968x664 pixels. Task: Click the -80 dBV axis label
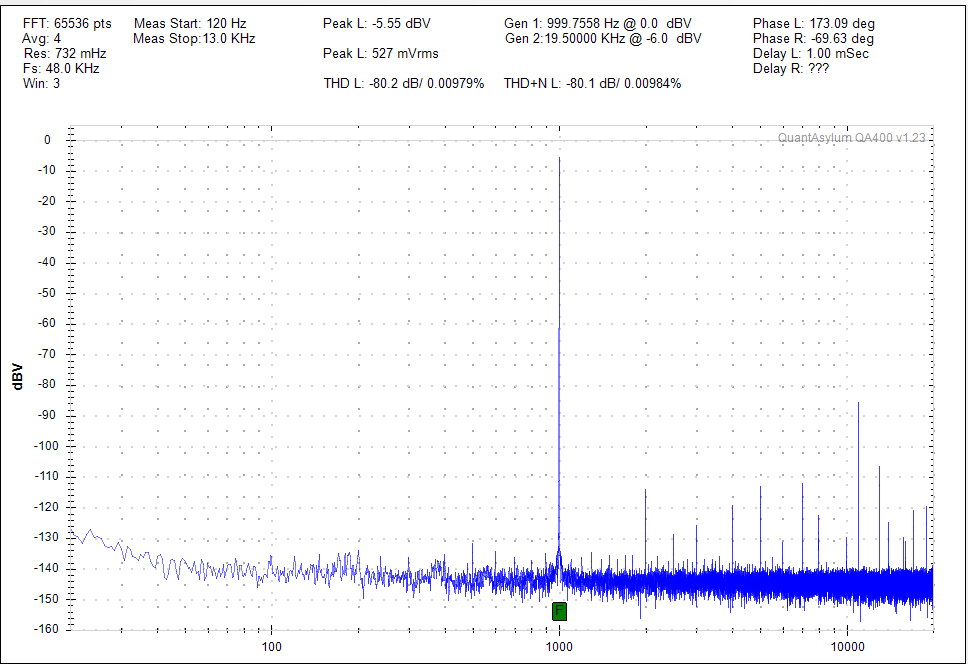click(47, 384)
